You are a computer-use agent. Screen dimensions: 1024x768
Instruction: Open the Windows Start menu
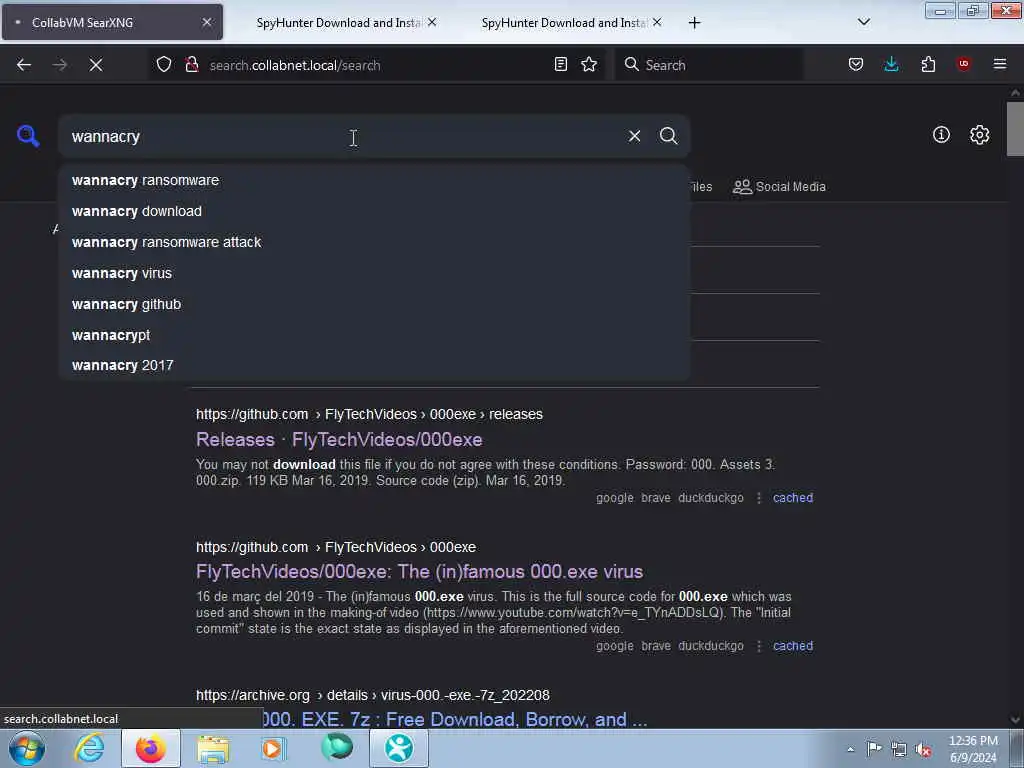27,748
